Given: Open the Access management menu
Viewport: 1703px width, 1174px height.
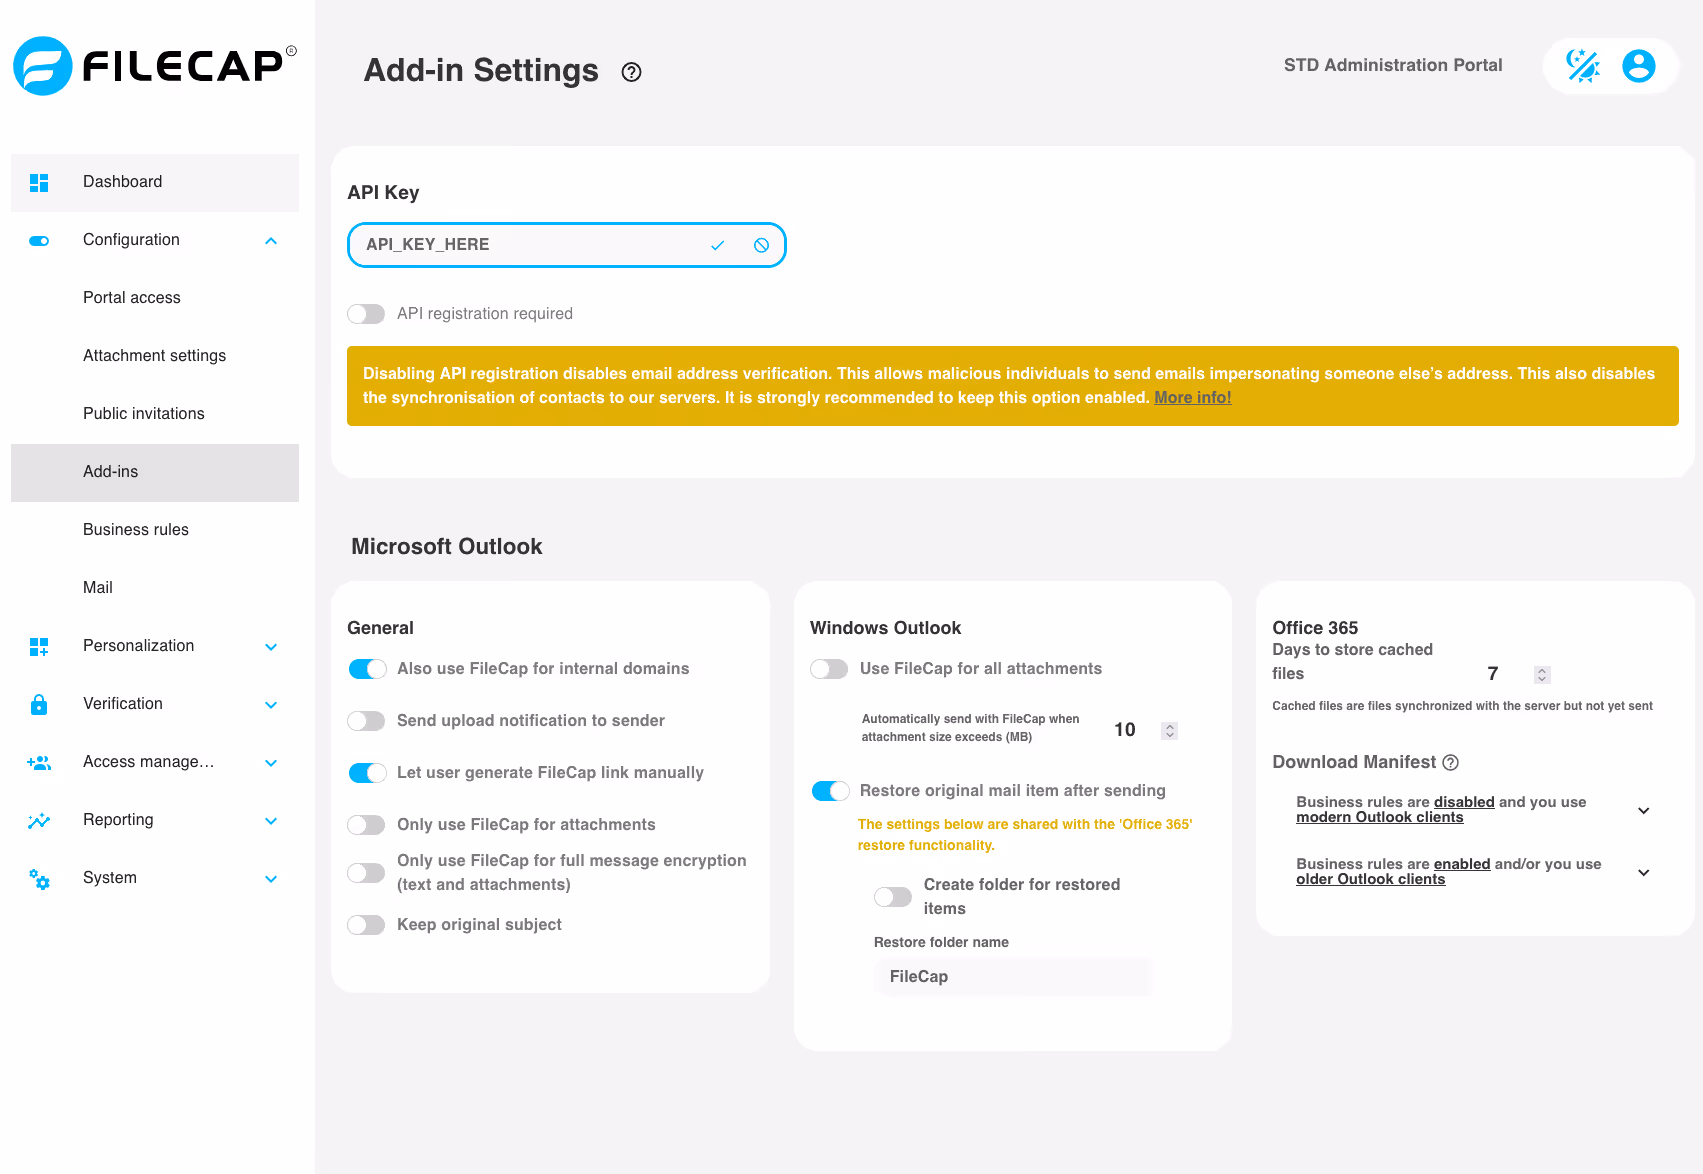Looking at the screenshot, I should click(149, 762).
